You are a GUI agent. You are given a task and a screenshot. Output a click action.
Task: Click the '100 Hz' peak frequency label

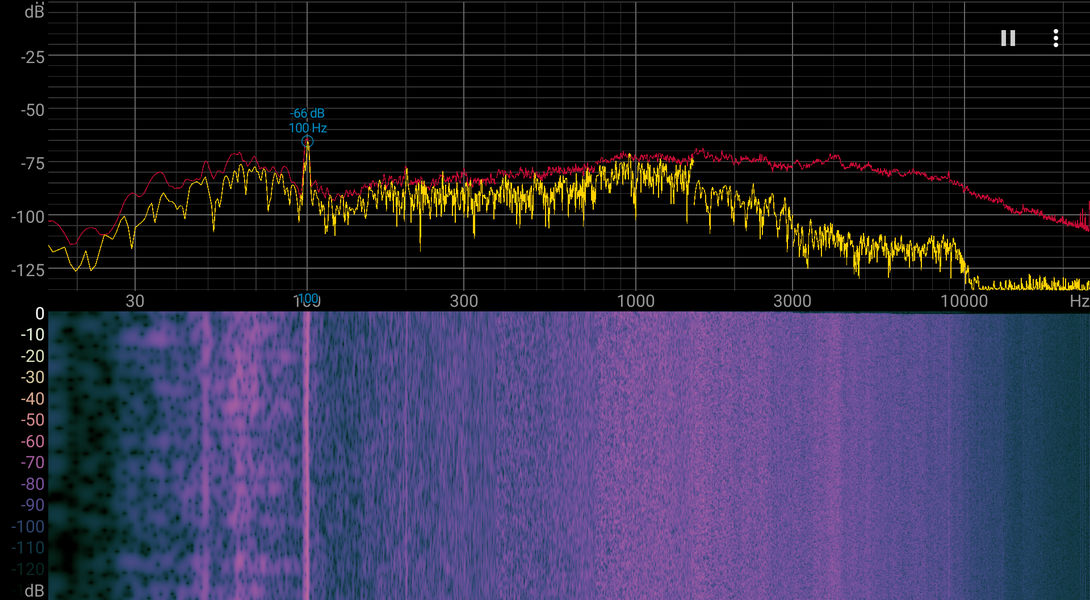point(307,128)
